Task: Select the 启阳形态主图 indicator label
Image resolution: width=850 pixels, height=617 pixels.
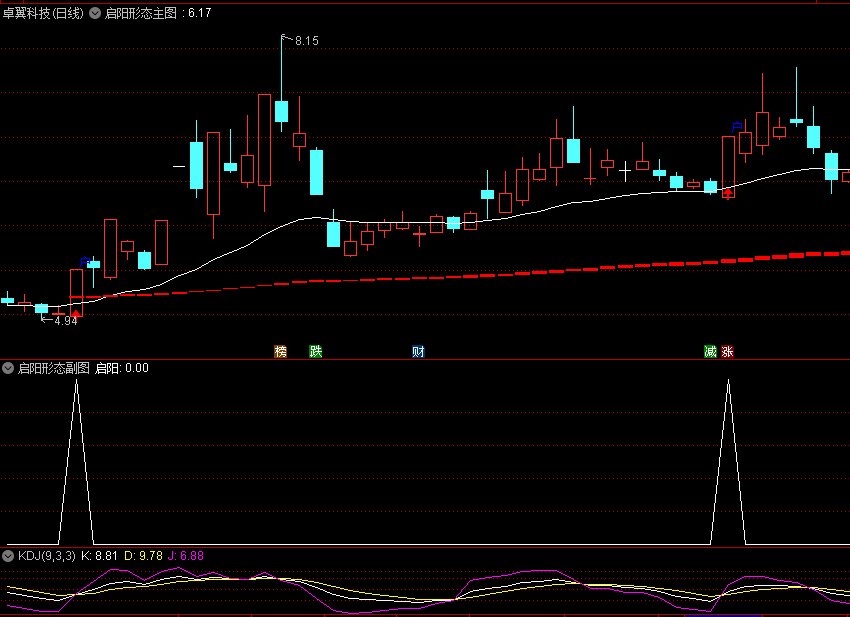Action: pyautogui.click(x=141, y=13)
